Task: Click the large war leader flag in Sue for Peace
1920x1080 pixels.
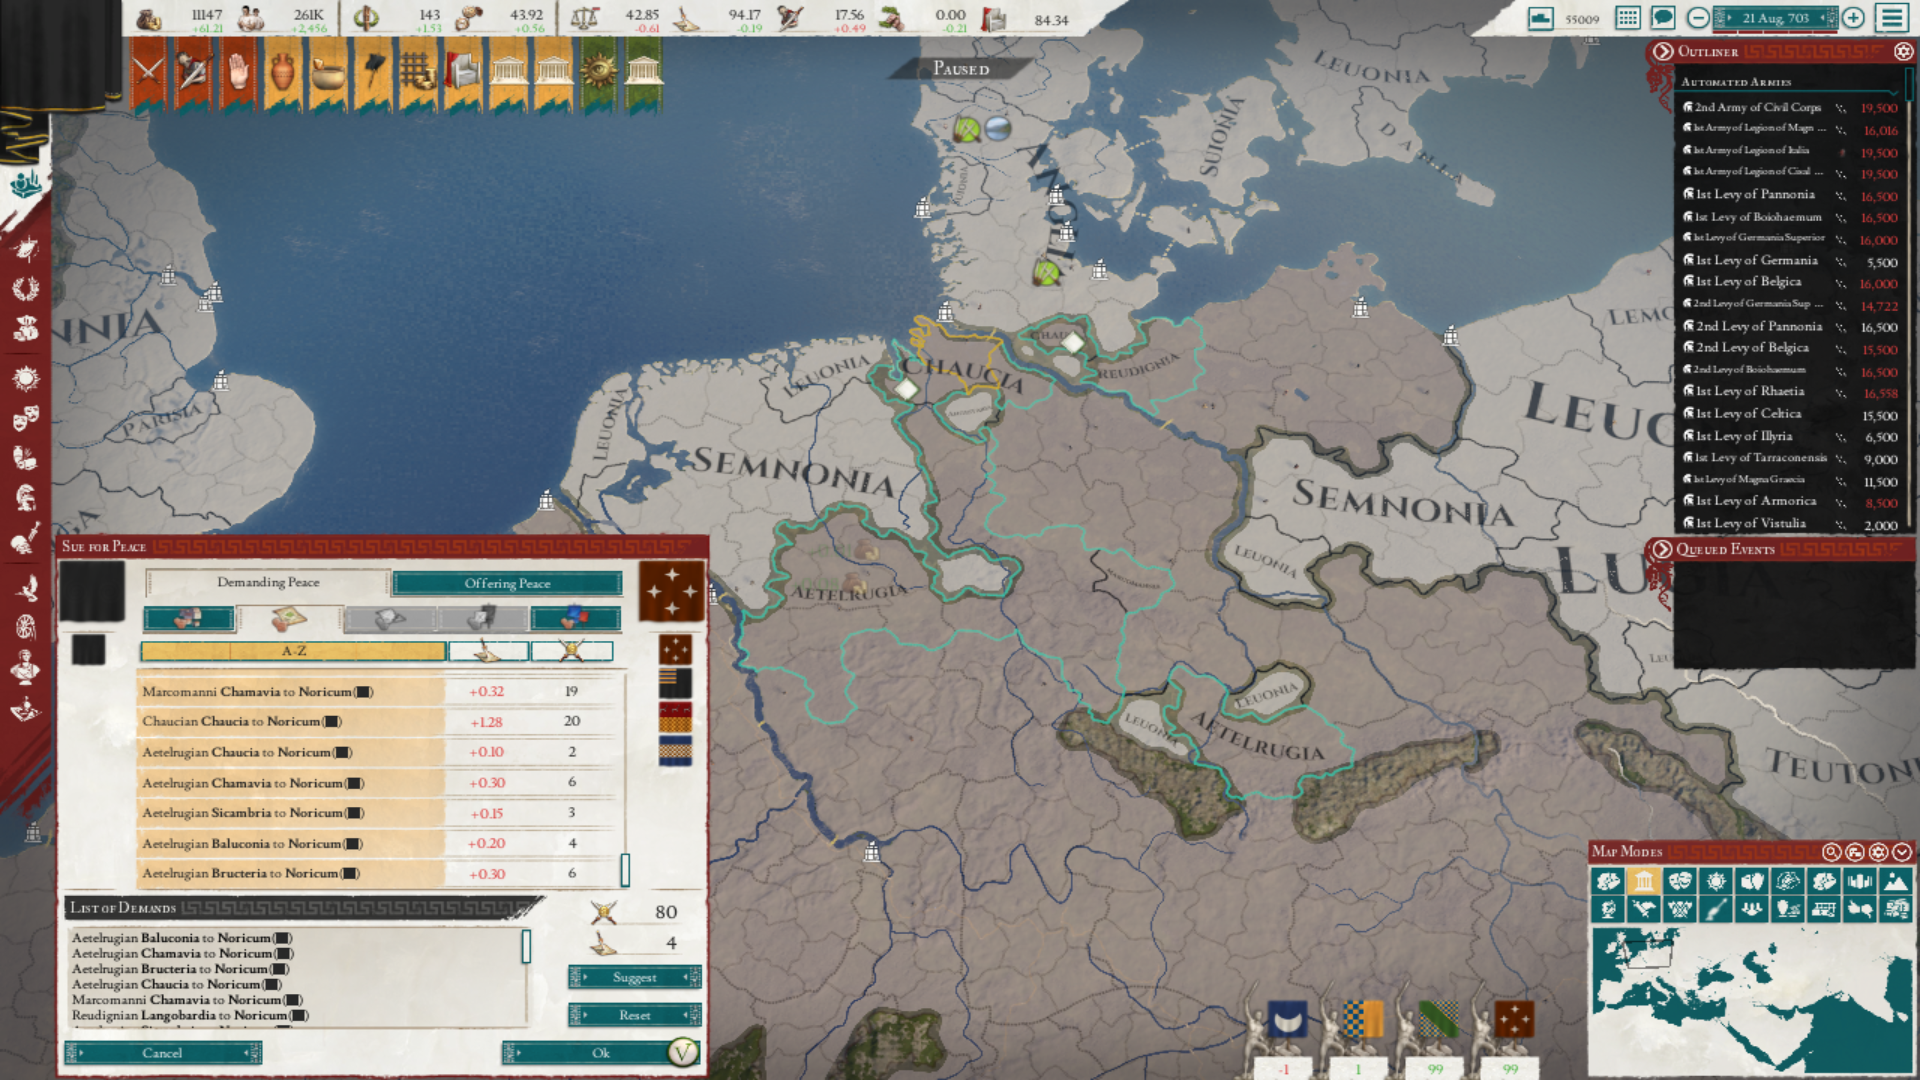Action: click(672, 591)
